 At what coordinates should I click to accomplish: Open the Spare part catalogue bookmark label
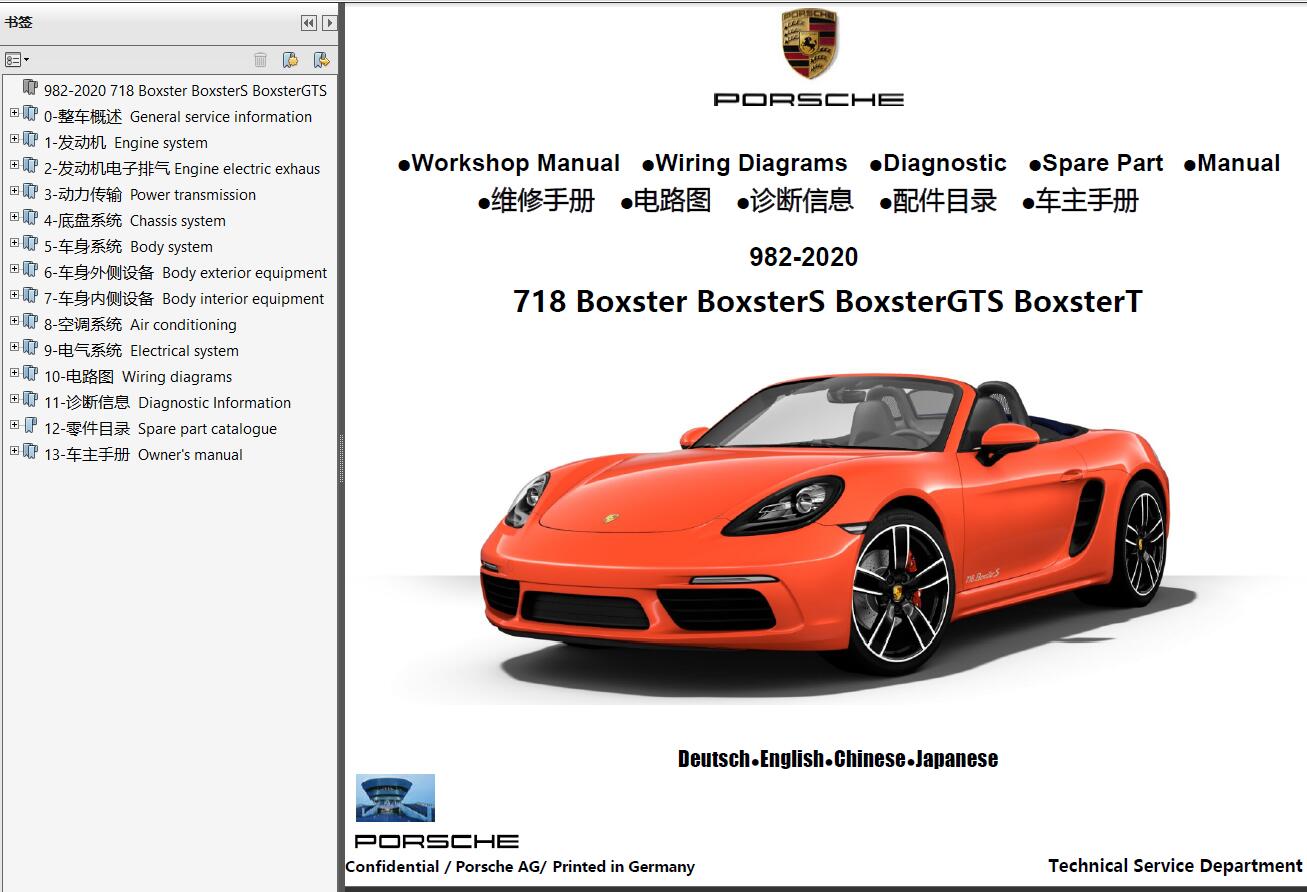point(160,429)
